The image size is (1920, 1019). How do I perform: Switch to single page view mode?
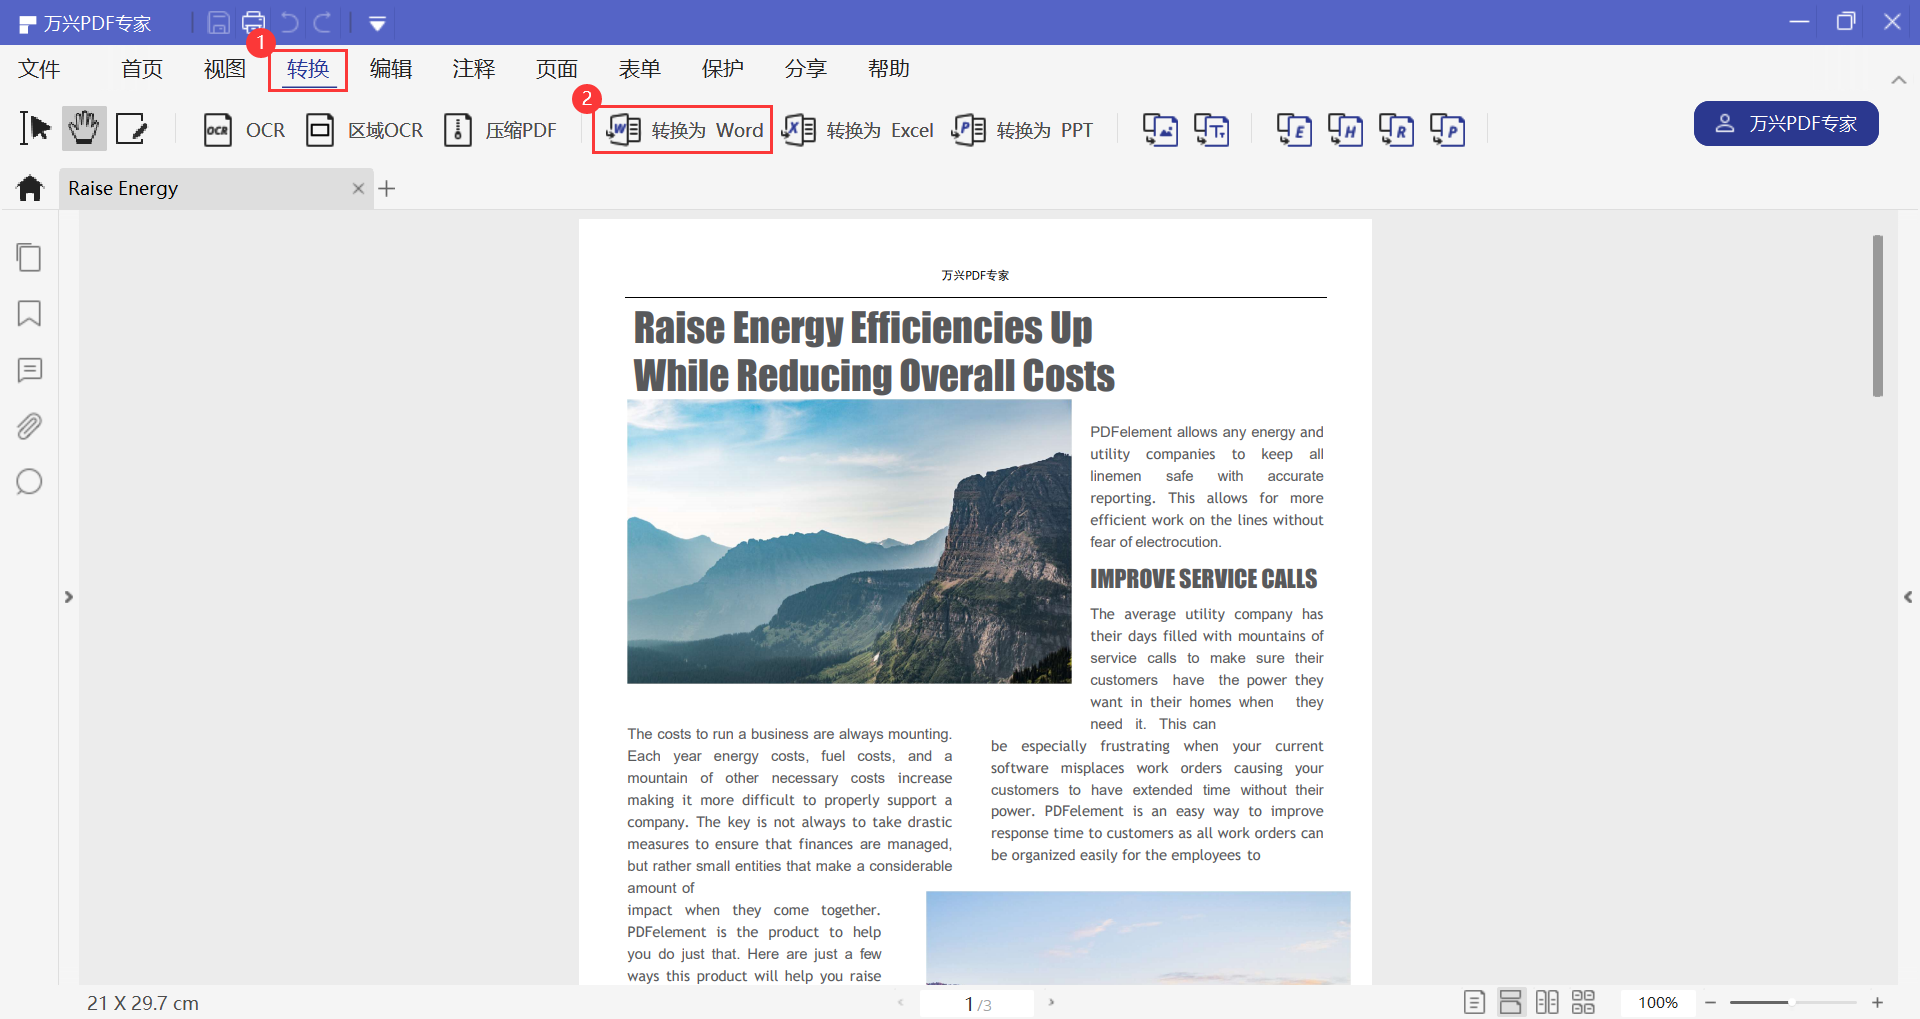(x=1474, y=1002)
